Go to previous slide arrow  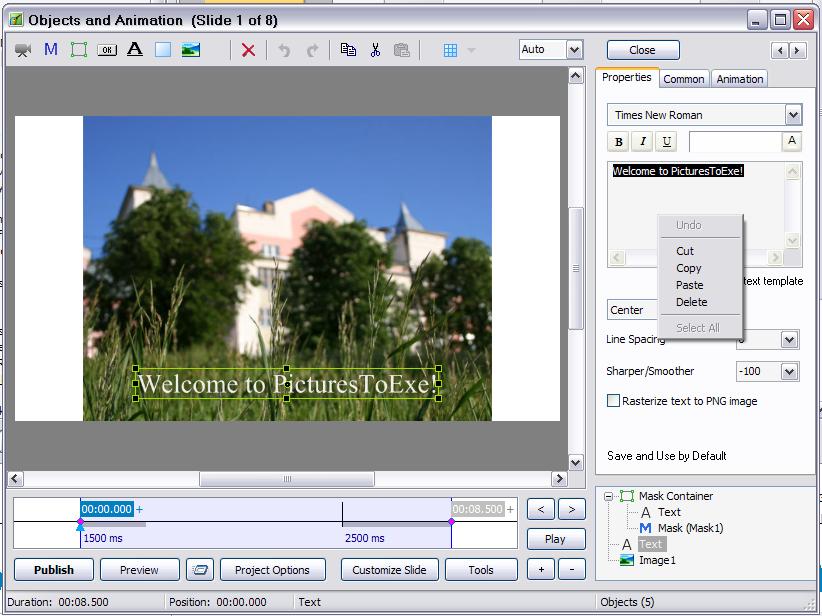pyautogui.click(x=780, y=50)
